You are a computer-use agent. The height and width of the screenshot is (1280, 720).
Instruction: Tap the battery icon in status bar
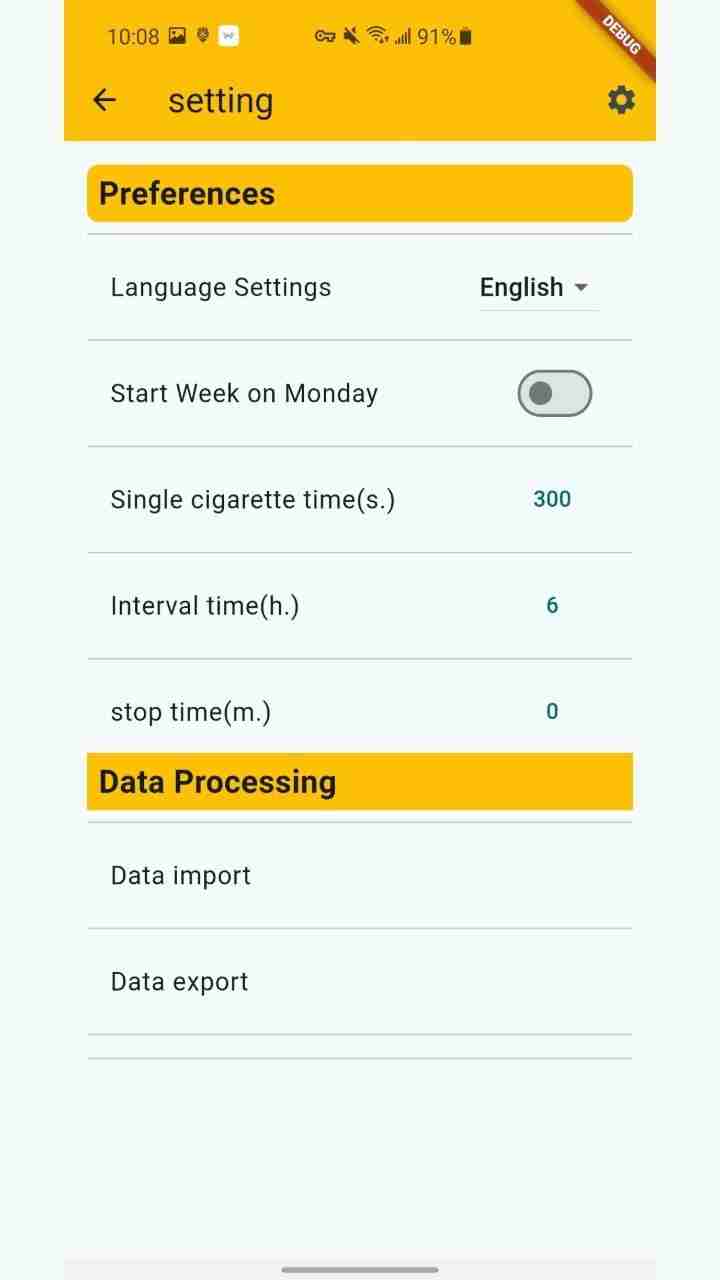[x=466, y=37]
